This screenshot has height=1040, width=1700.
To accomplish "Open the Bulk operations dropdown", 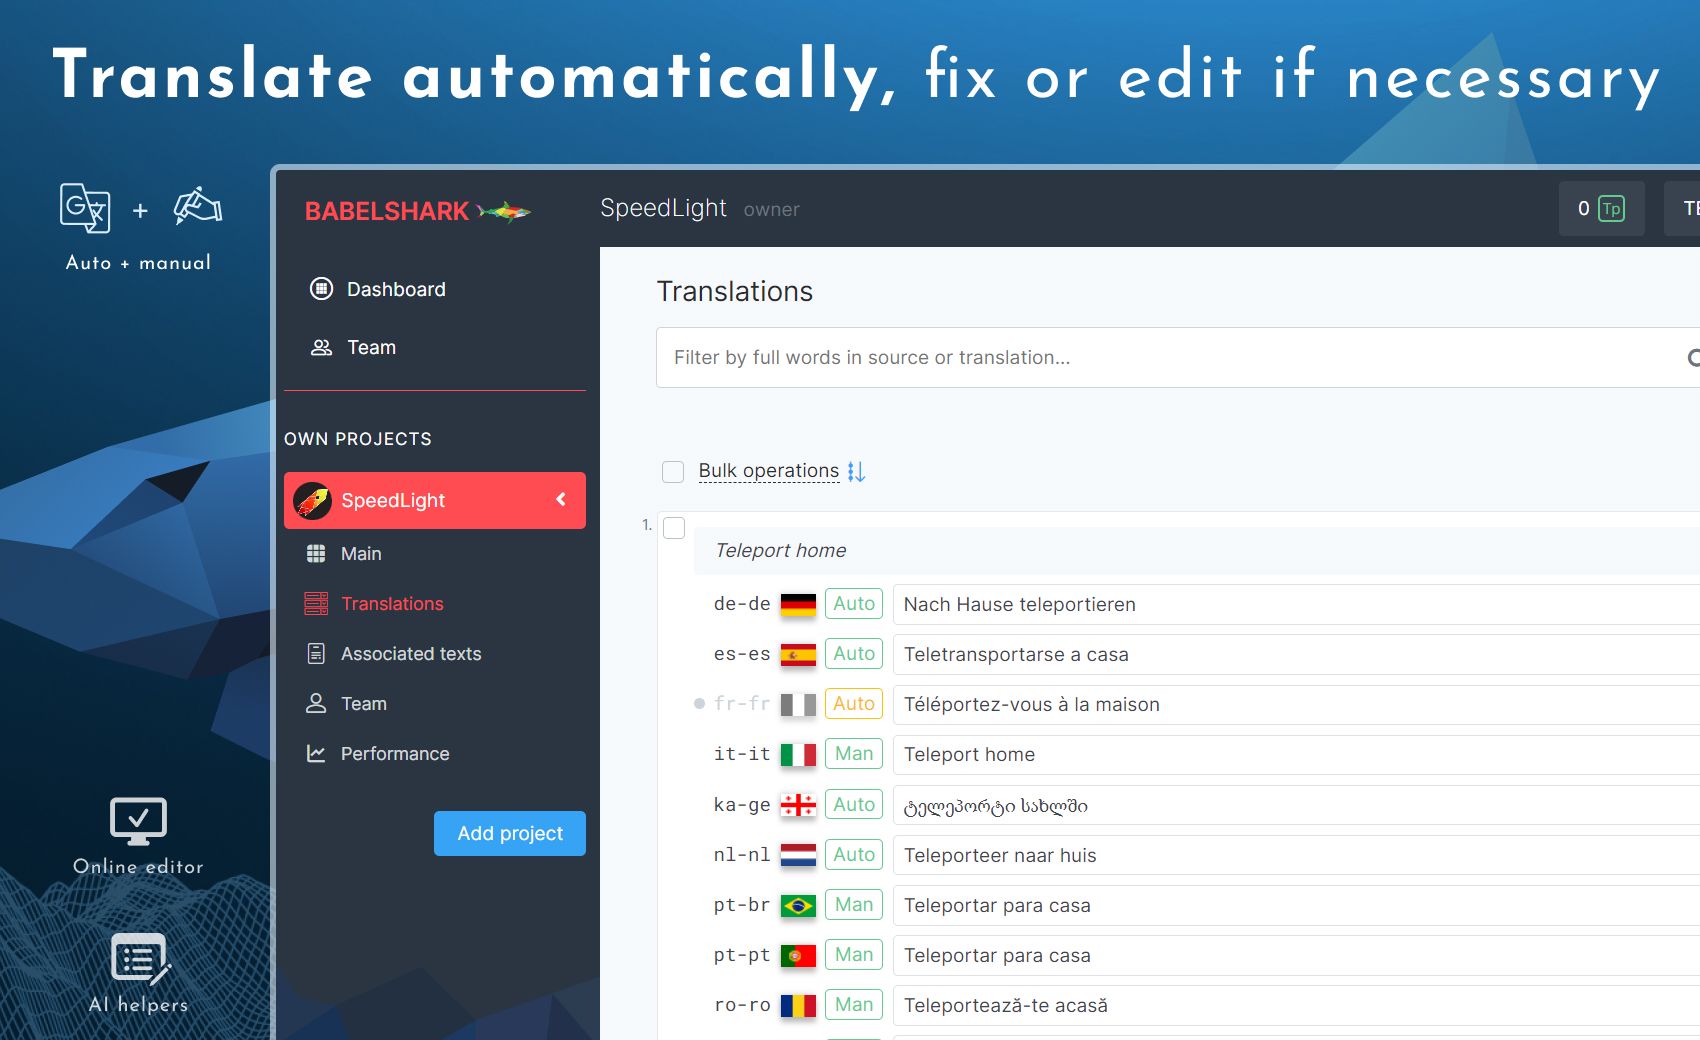I will [x=768, y=470].
